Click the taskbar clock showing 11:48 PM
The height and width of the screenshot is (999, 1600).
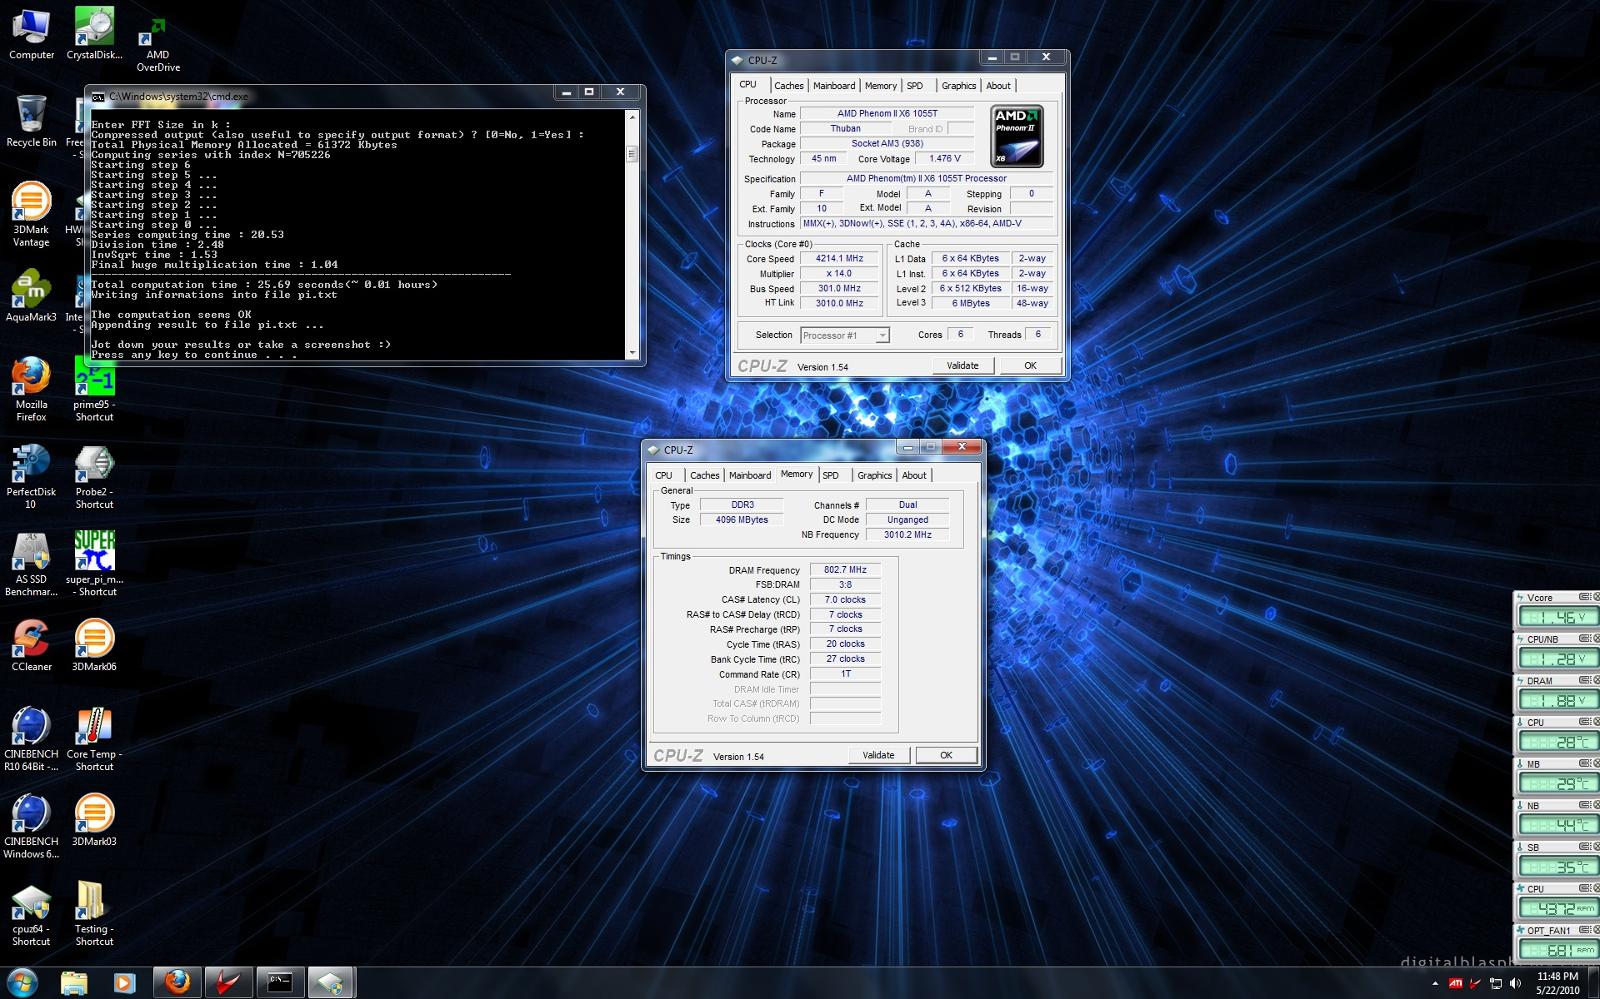[x=1557, y=983]
